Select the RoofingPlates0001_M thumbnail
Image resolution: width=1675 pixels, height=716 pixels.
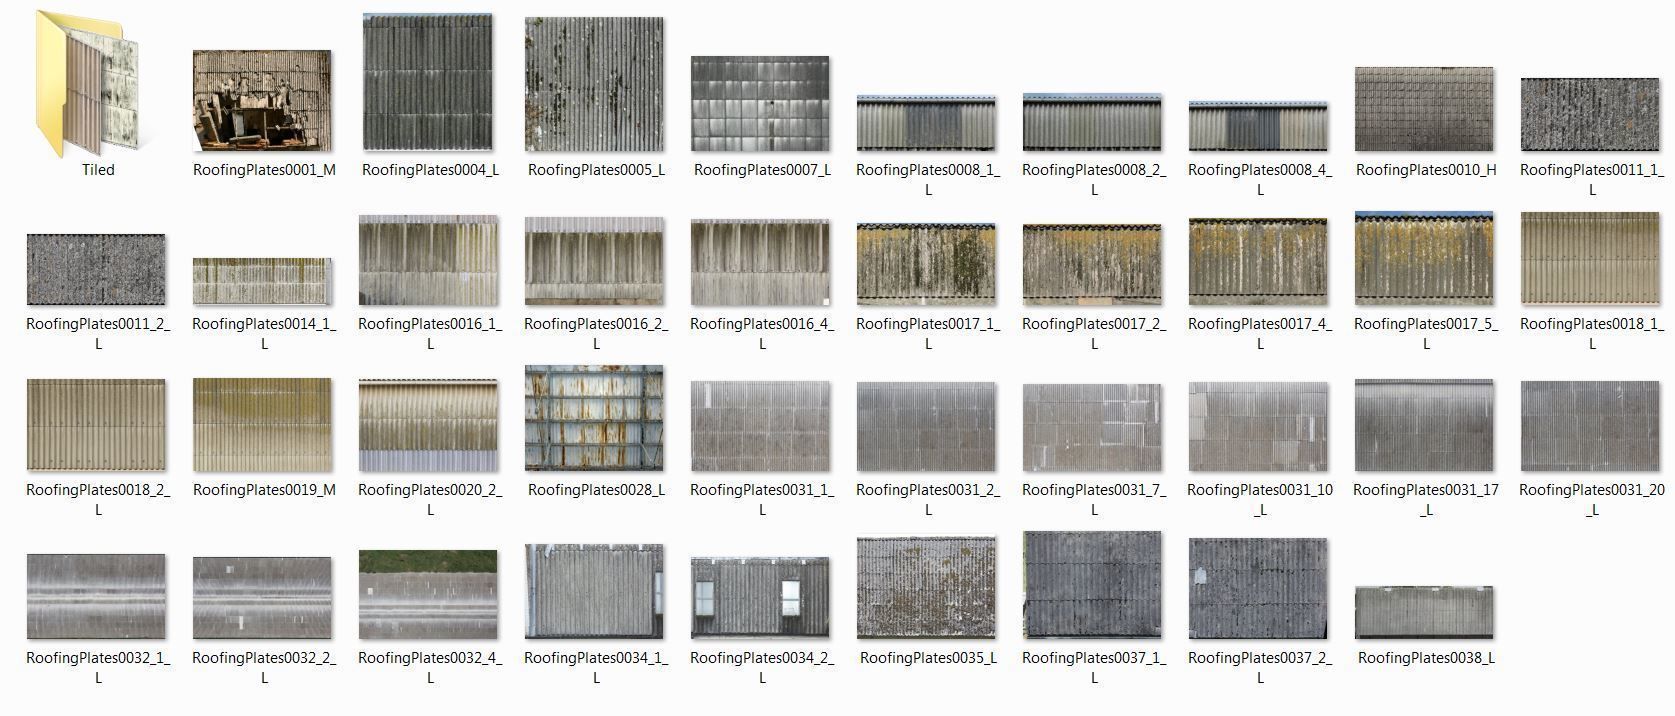(262, 101)
